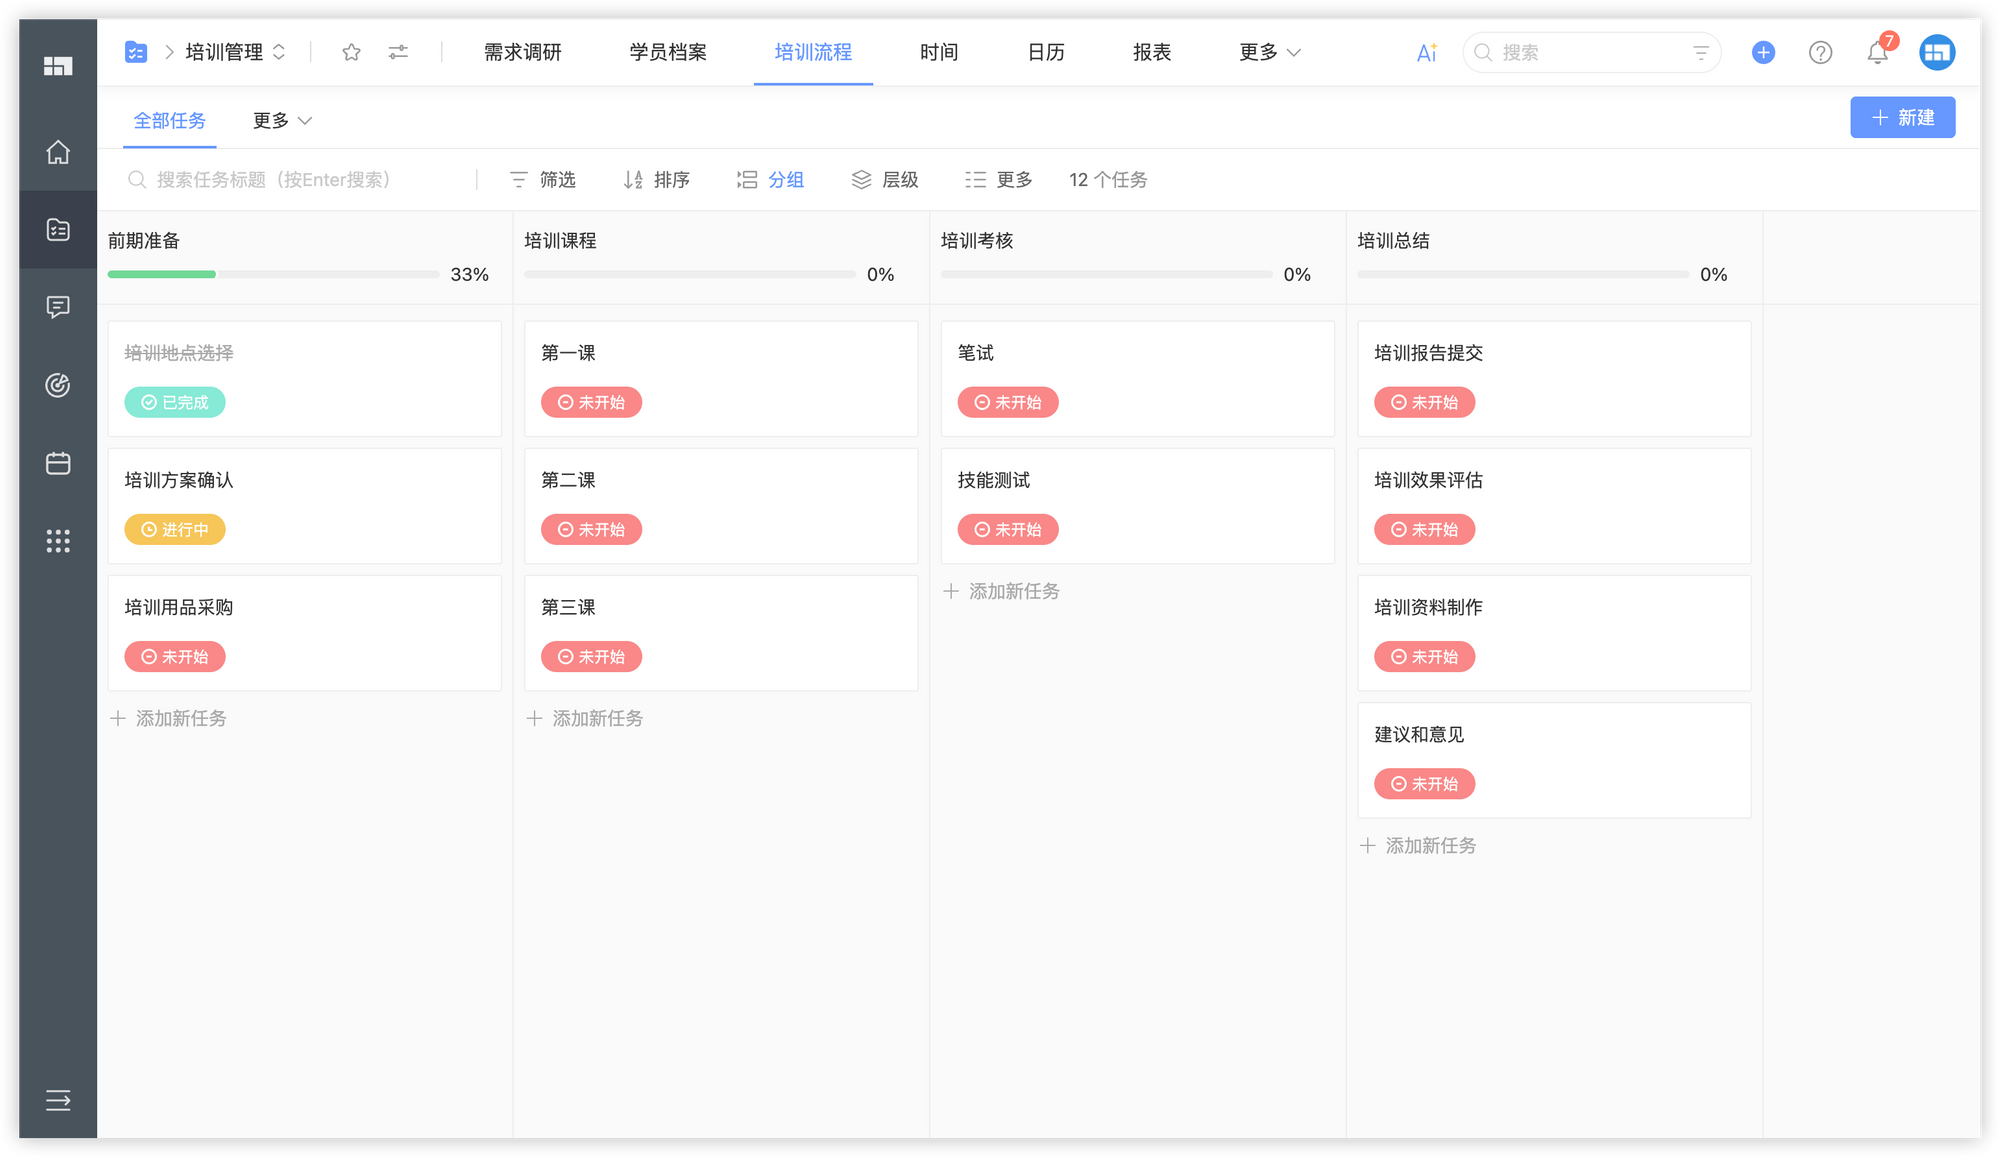This screenshot has width=2000, height=1158.
Task: Open the AI assistant icon
Action: (1427, 52)
